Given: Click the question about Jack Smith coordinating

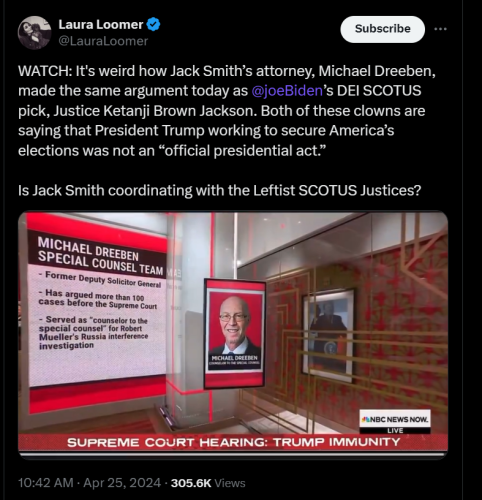Looking at the screenshot, I should click(220, 190).
